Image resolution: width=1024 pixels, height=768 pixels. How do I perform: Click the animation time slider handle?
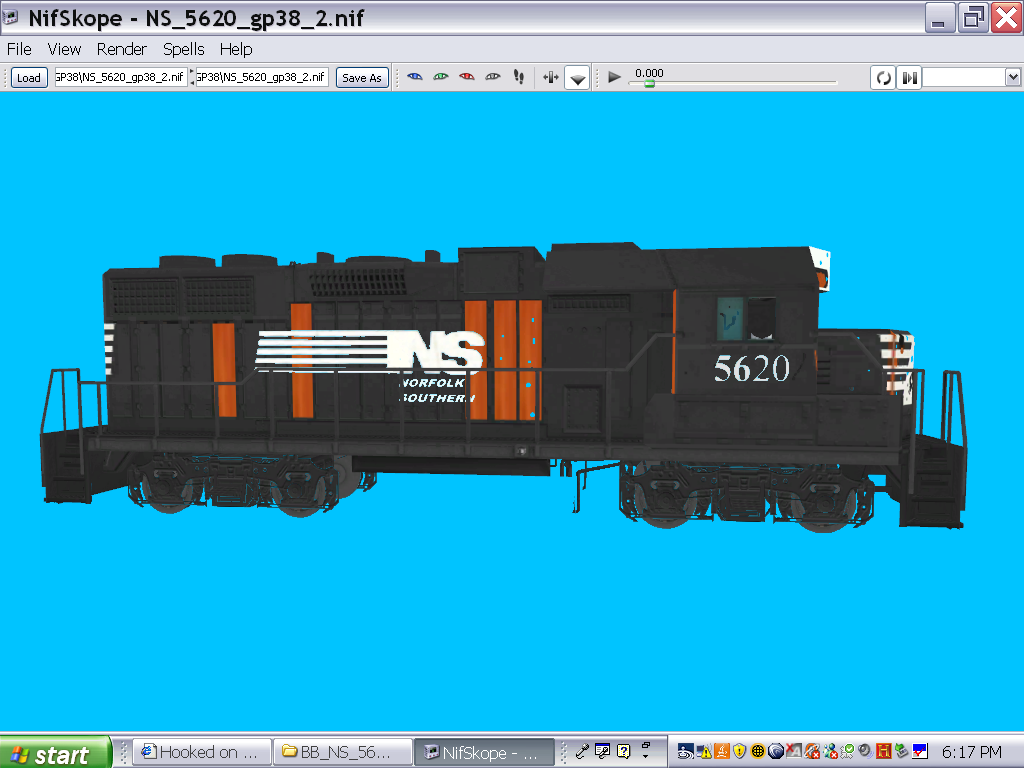tap(649, 84)
